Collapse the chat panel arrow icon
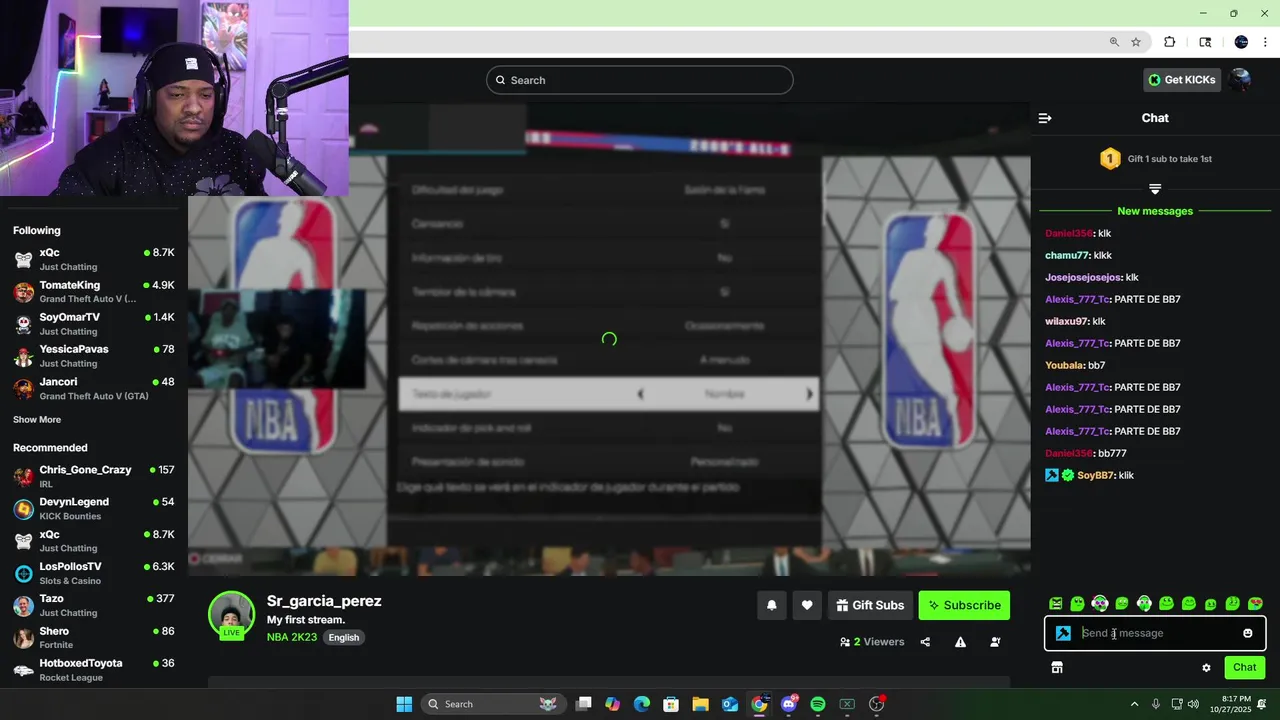Viewport: 1280px width, 720px height. click(x=1045, y=118)
